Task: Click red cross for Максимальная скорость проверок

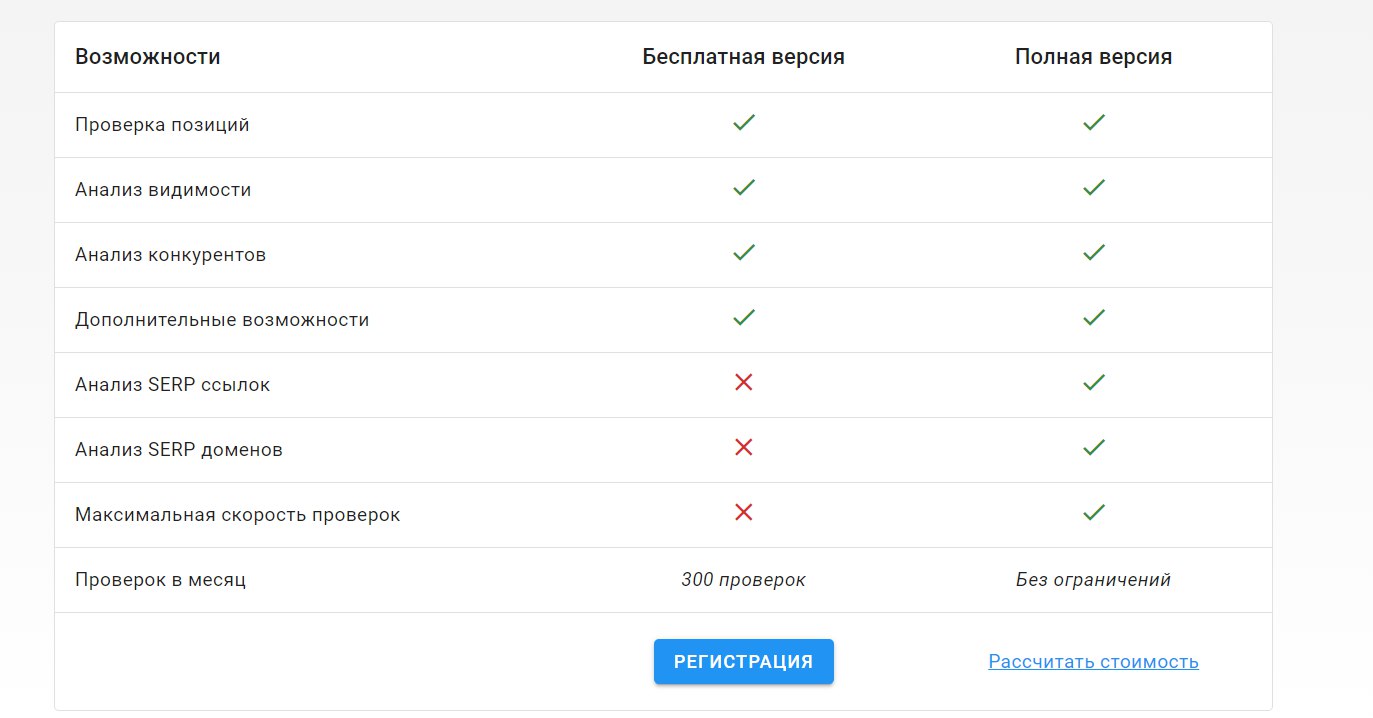Action: [x=743, y=512]
